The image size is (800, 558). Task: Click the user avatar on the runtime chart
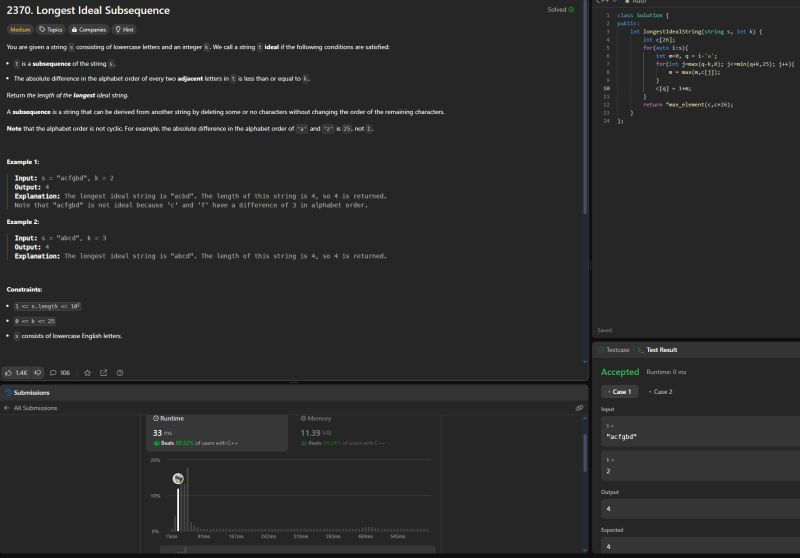[178, 478]
